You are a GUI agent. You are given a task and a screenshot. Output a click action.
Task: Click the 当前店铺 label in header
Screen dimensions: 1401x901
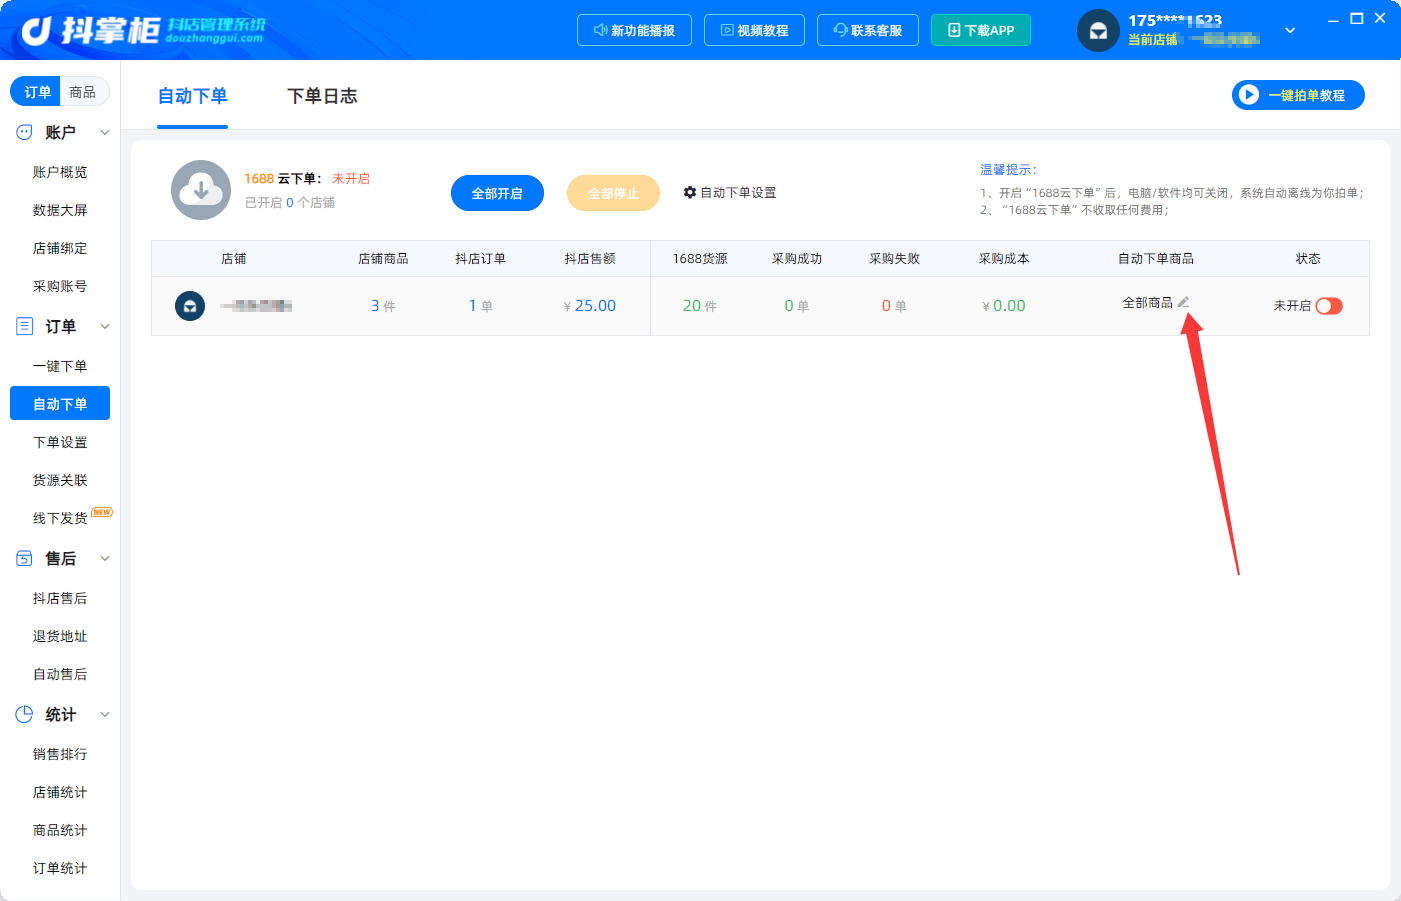(1153, 40)
